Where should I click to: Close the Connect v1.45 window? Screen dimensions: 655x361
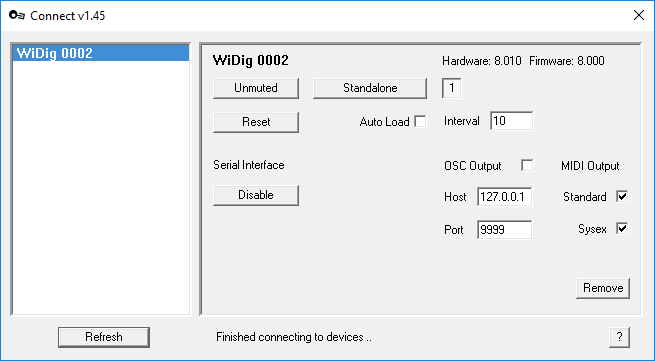click(638, 15)
